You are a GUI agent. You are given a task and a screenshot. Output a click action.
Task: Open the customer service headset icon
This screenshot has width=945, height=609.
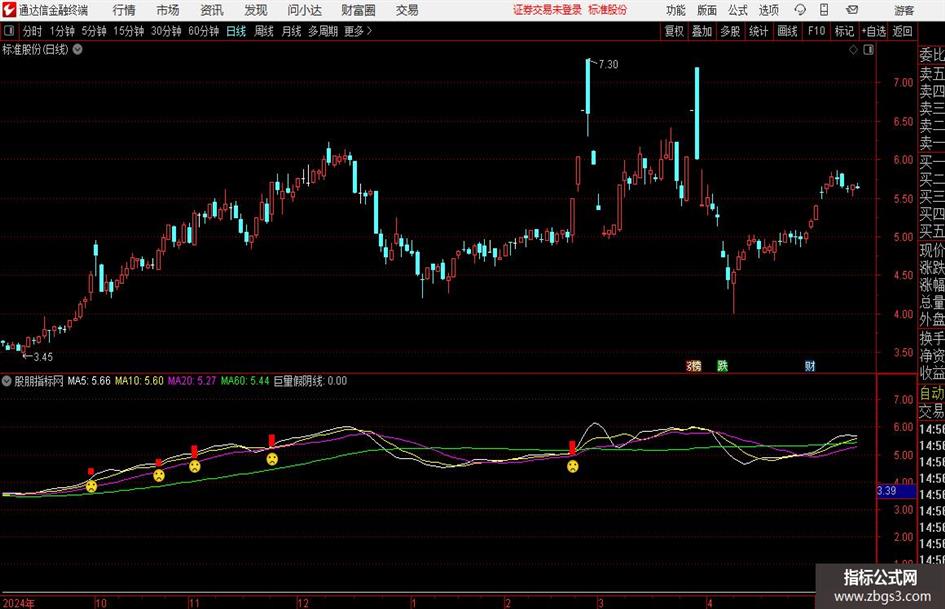coord(800,10)
